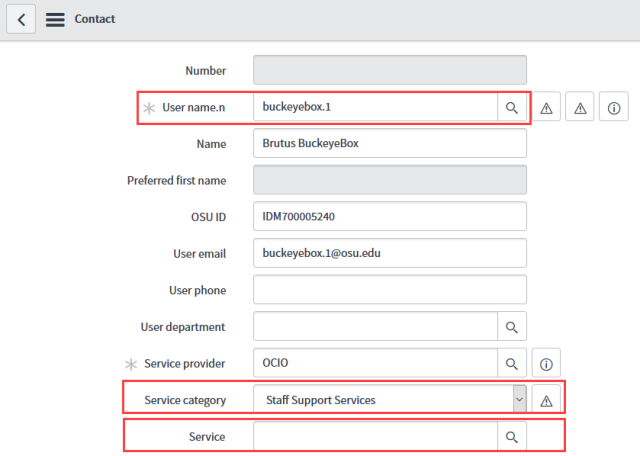This screenshot has height=456, width=640.
Task: Select the first warning triangle beside User name.n
Action: (546, 108)
